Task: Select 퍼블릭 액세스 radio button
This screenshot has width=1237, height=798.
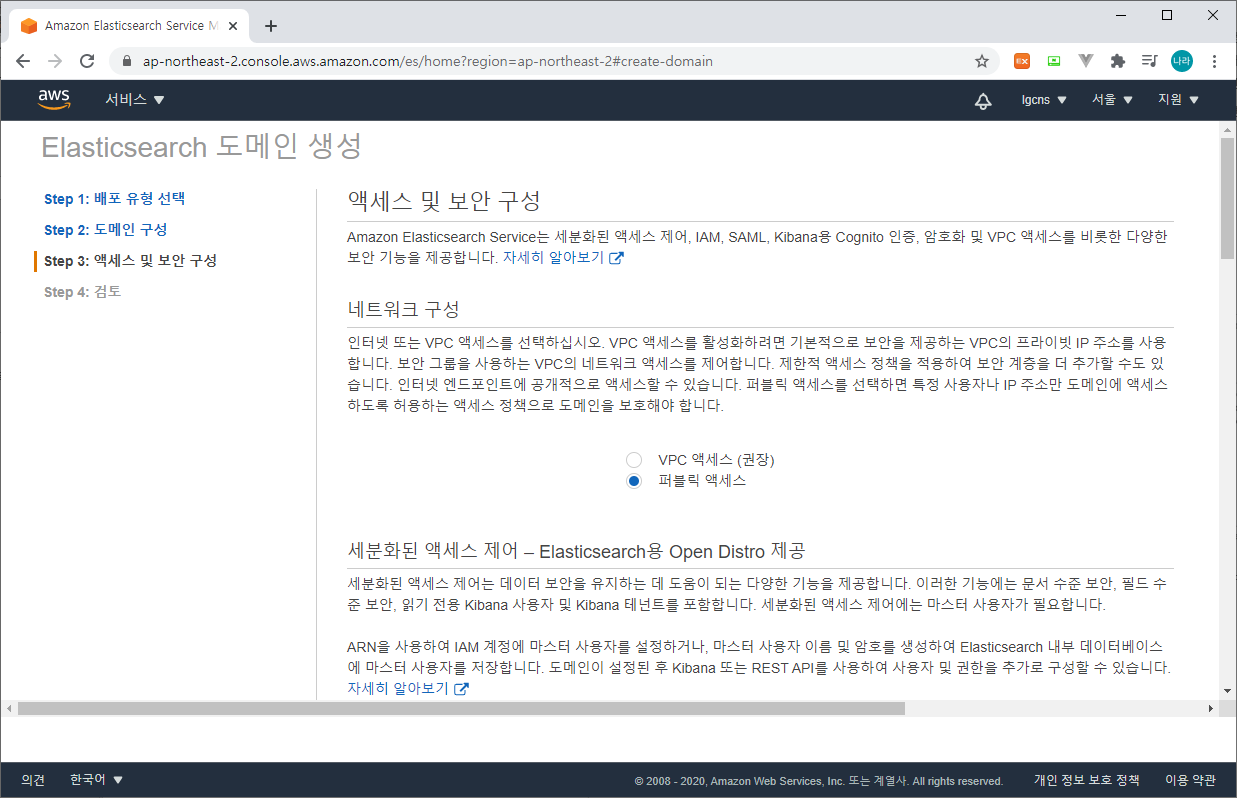Action: (x=633, y=481)
